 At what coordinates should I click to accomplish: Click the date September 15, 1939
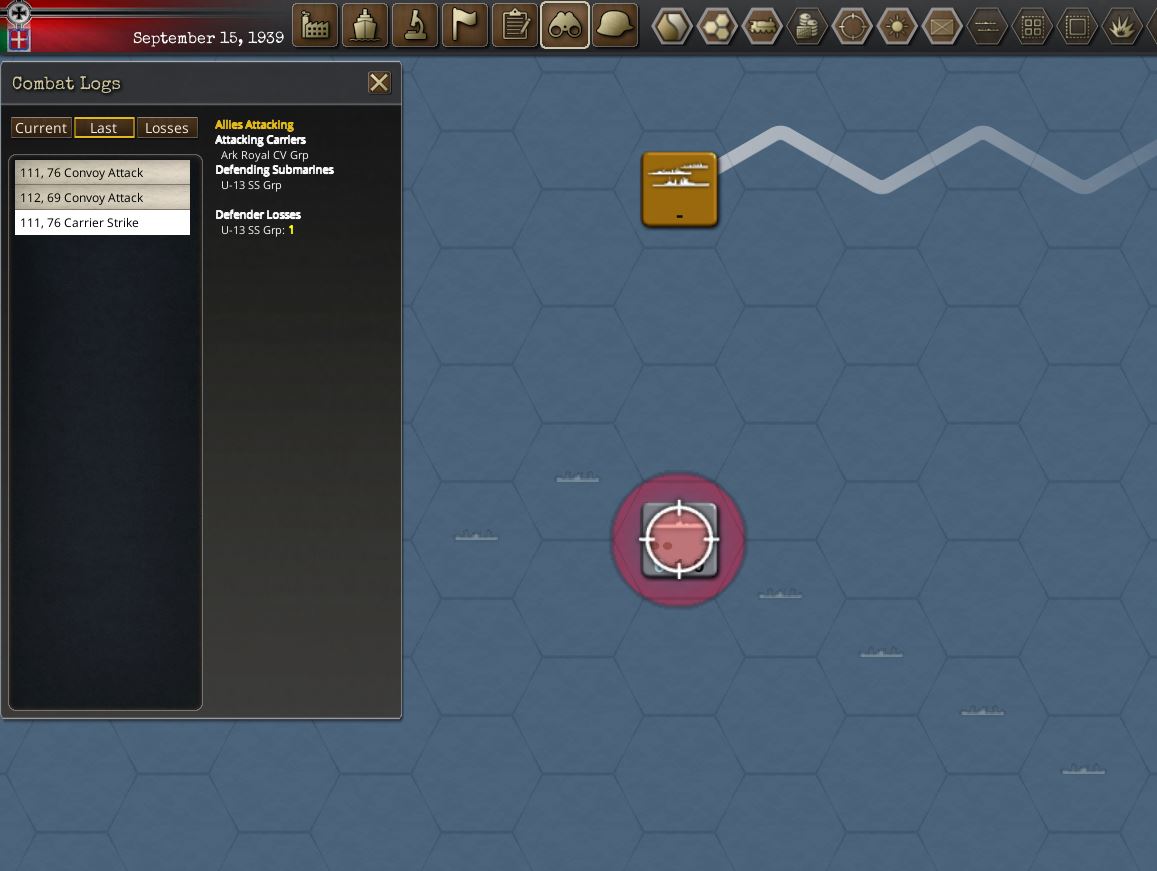pos(208,38)
